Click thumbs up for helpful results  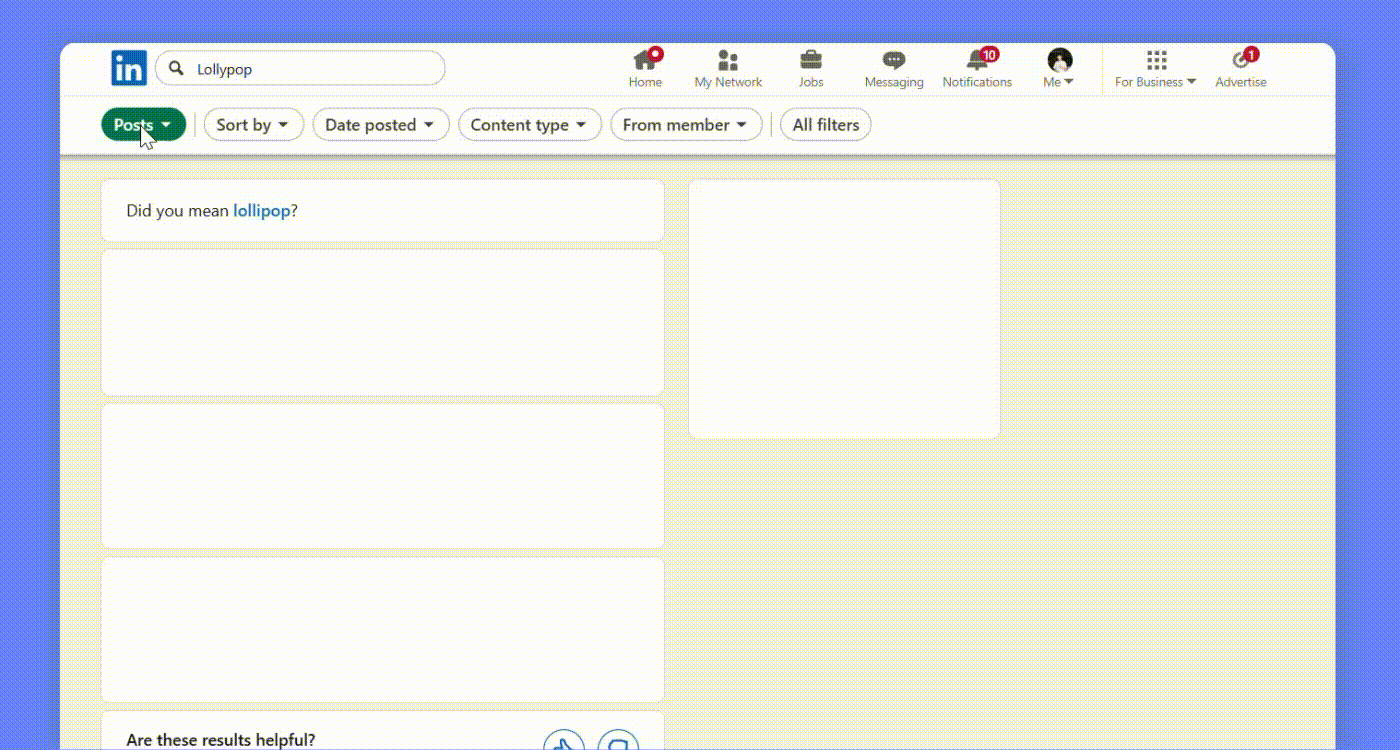coord(564,742)
